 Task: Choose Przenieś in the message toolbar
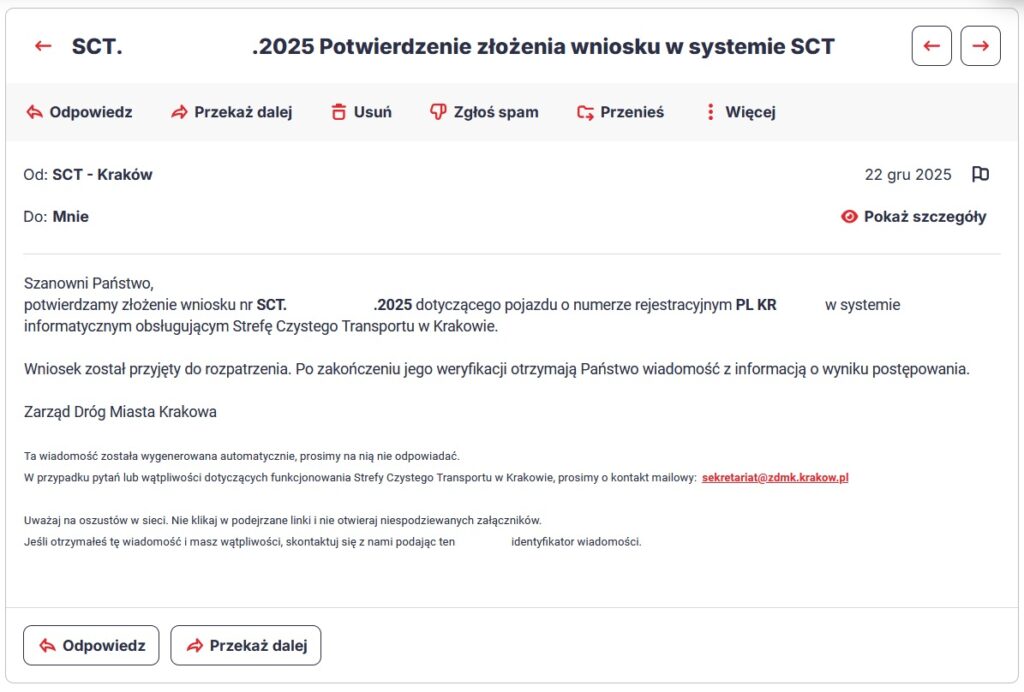coord(632,112)
